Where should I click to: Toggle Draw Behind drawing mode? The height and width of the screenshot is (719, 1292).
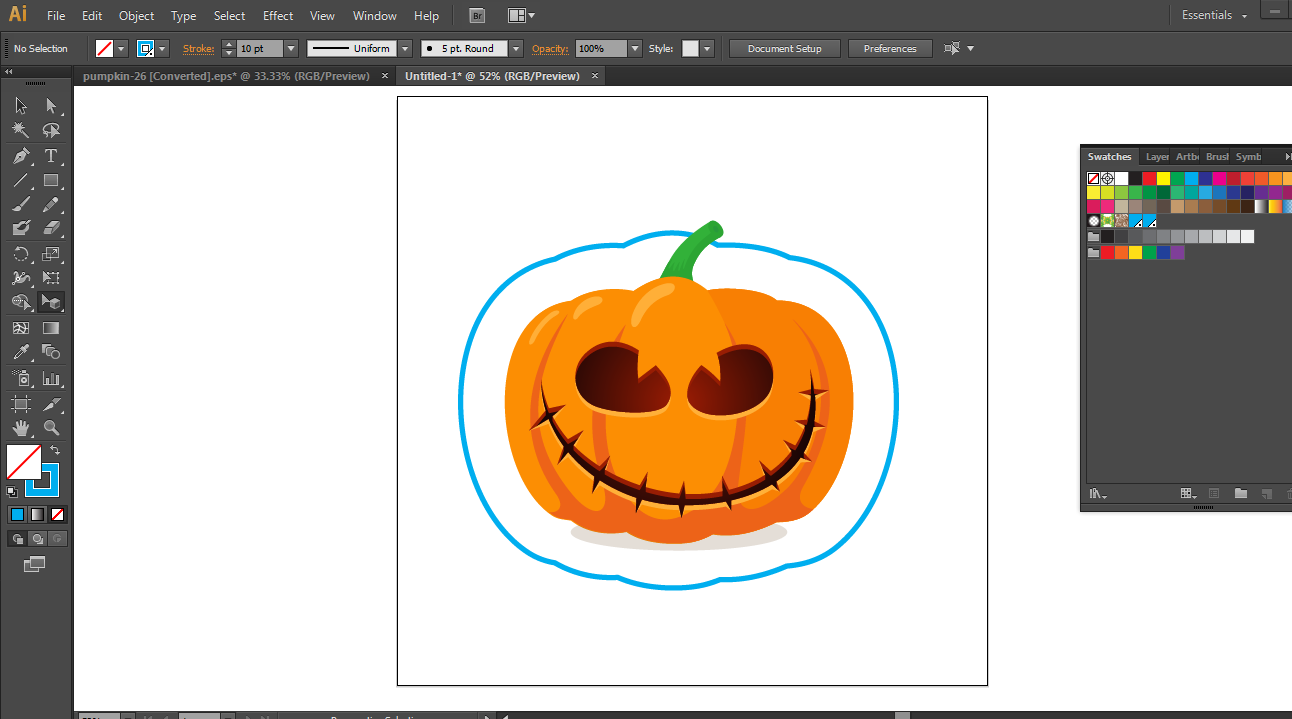(38, 539)
